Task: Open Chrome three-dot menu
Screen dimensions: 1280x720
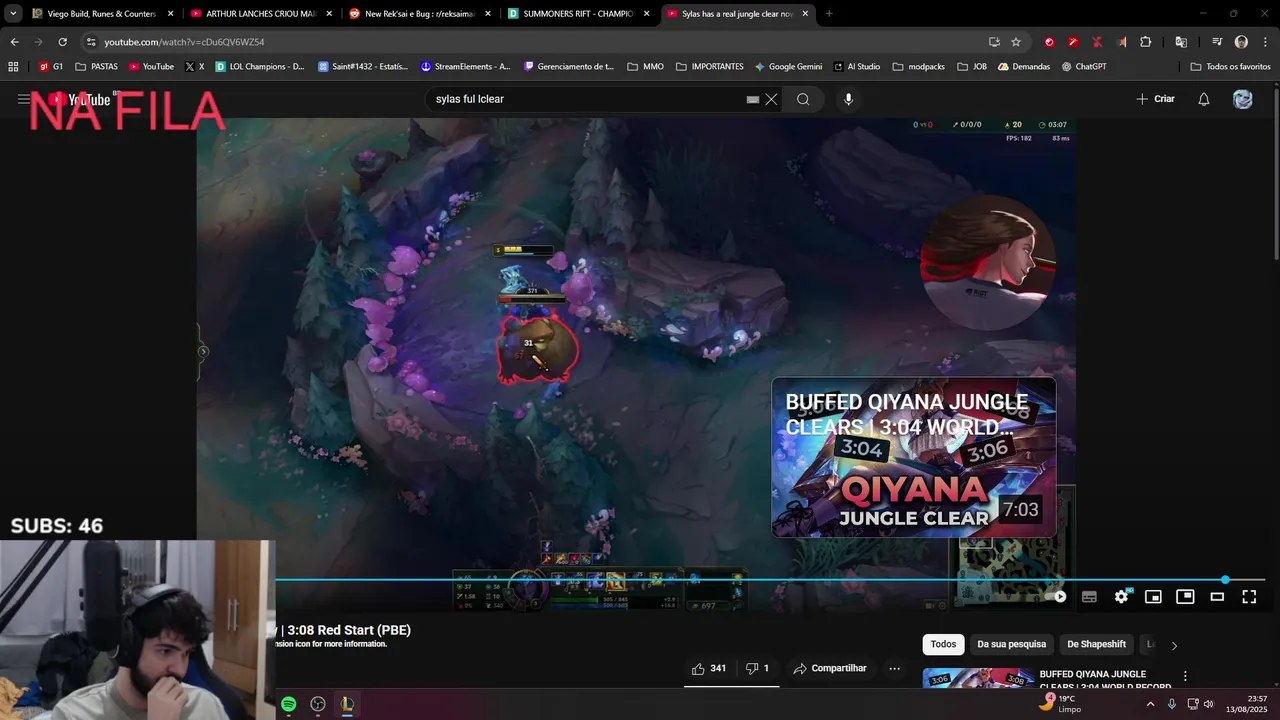Action: click(x=1263, y=42)
